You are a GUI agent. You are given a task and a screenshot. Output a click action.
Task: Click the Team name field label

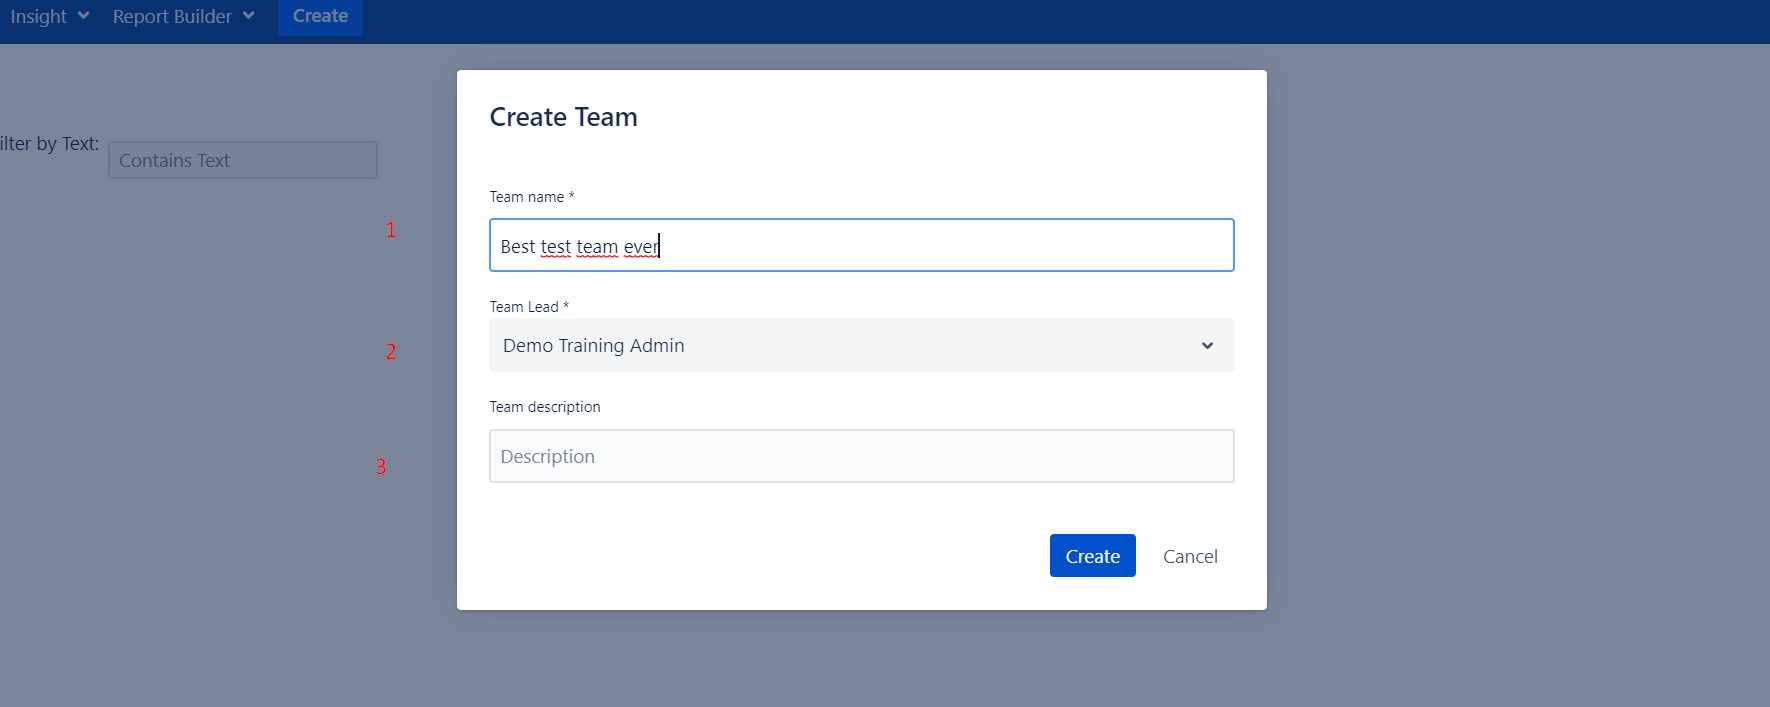click(x=527, y=197)
